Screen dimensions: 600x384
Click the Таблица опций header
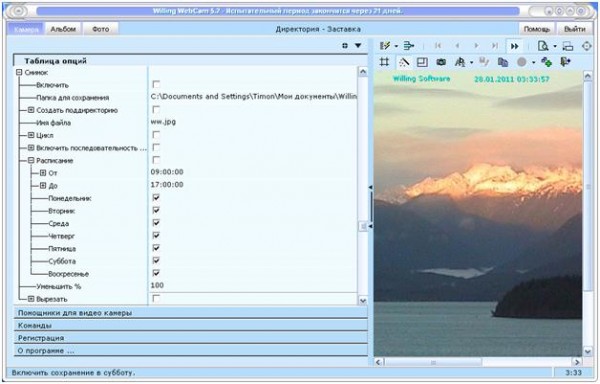pyautogui.click(x=191, y=61)
